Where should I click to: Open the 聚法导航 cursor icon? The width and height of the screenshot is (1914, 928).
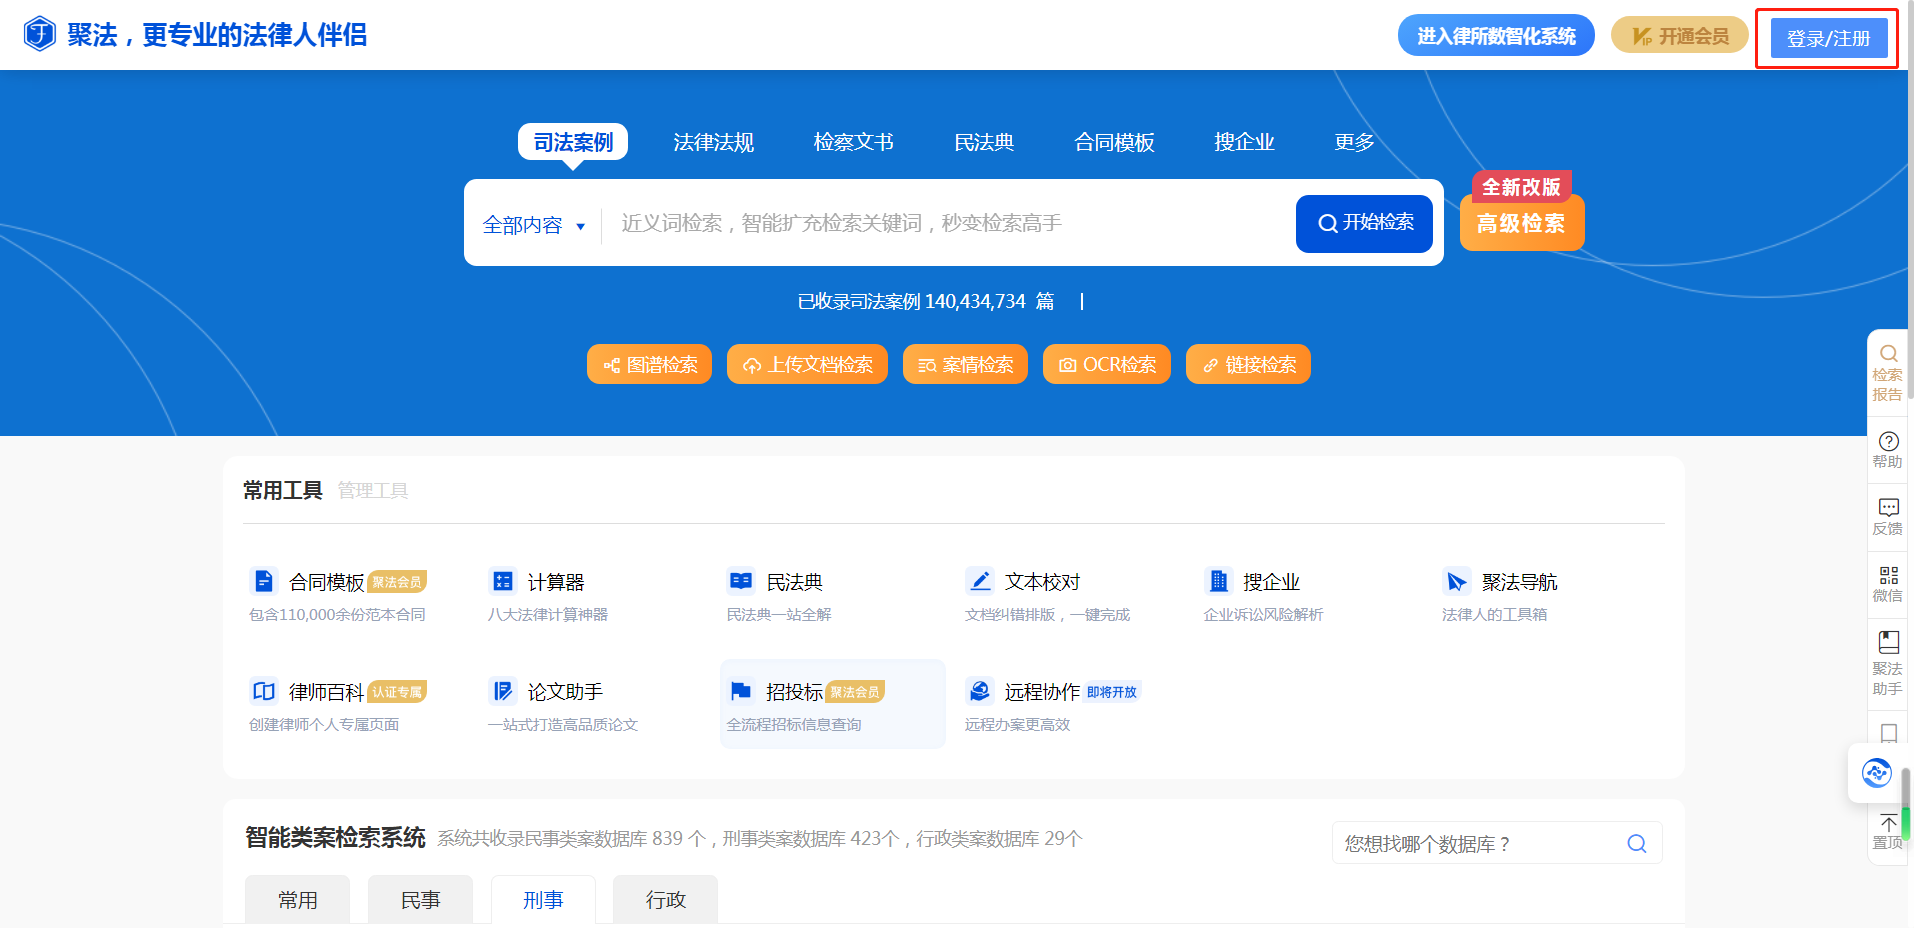click(1456, 581)
